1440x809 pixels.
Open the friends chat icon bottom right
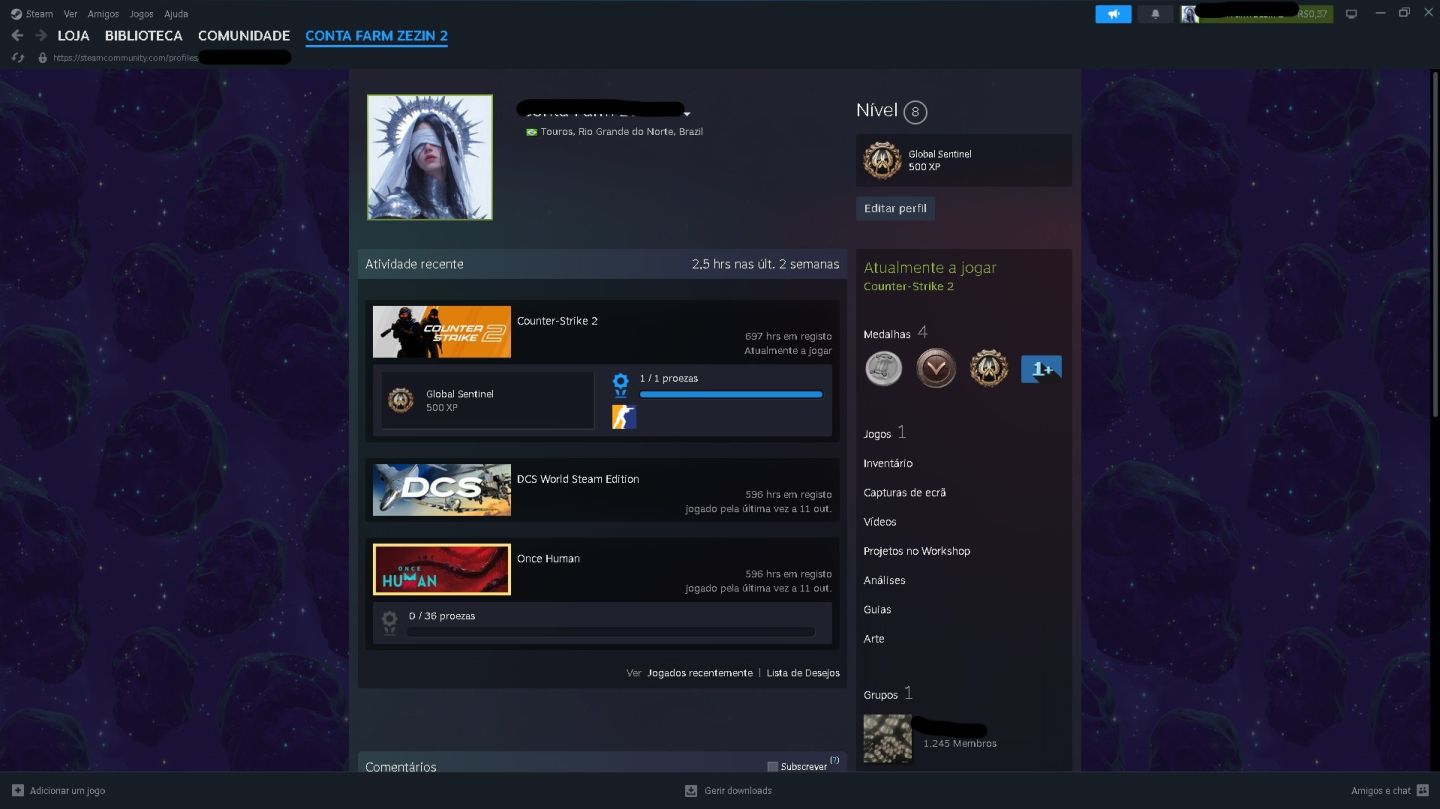(x=1423, y=790)
